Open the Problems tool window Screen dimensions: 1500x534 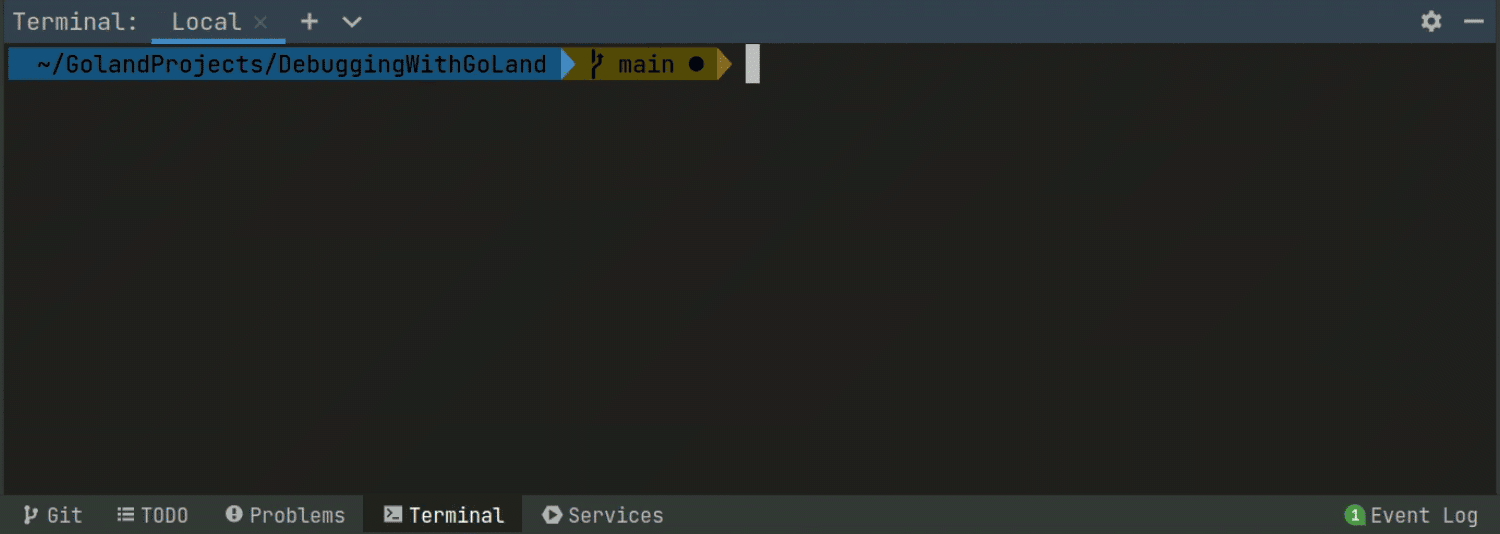tap(285, 515)
